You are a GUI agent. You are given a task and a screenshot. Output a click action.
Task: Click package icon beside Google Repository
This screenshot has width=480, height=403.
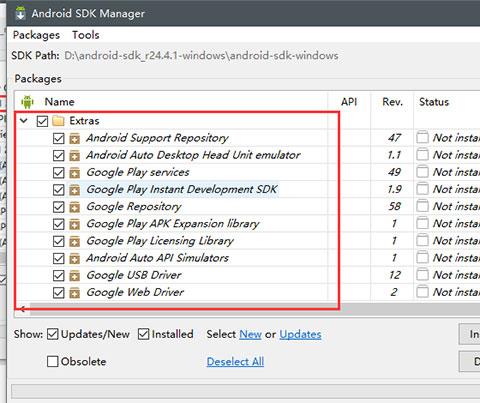pos(75,207)
